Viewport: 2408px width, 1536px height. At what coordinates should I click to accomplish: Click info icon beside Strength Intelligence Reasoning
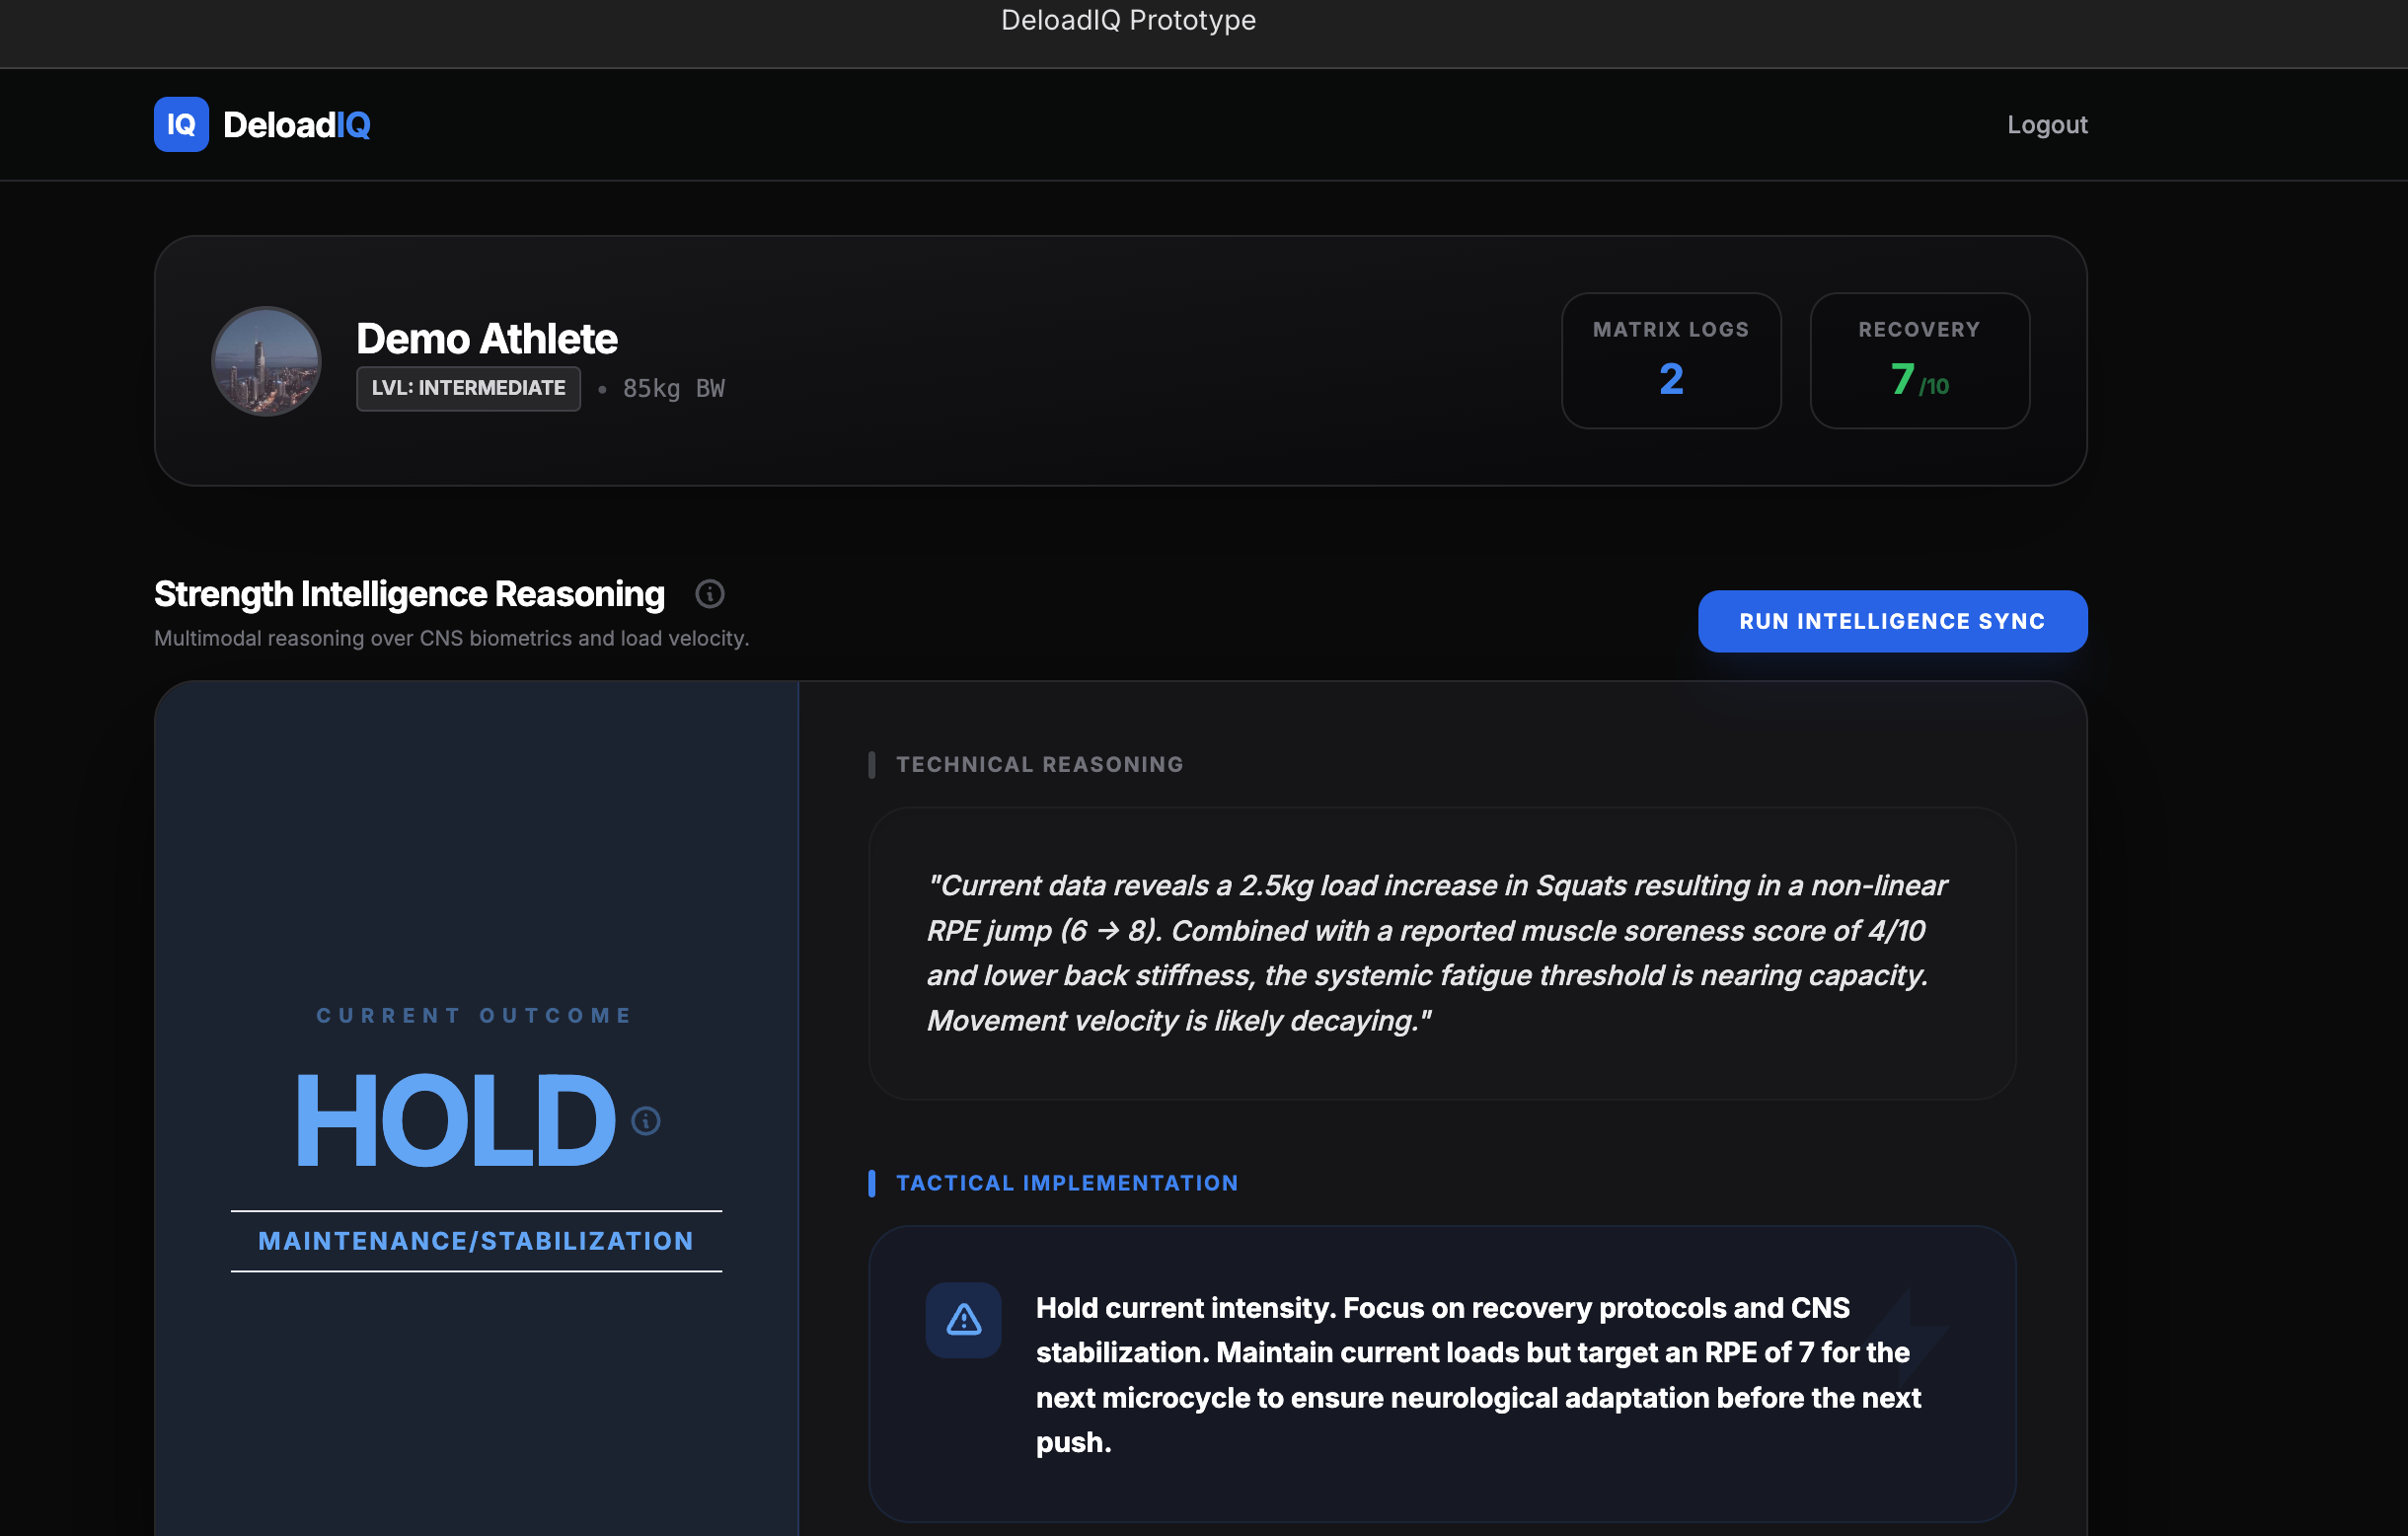(709, 594)
